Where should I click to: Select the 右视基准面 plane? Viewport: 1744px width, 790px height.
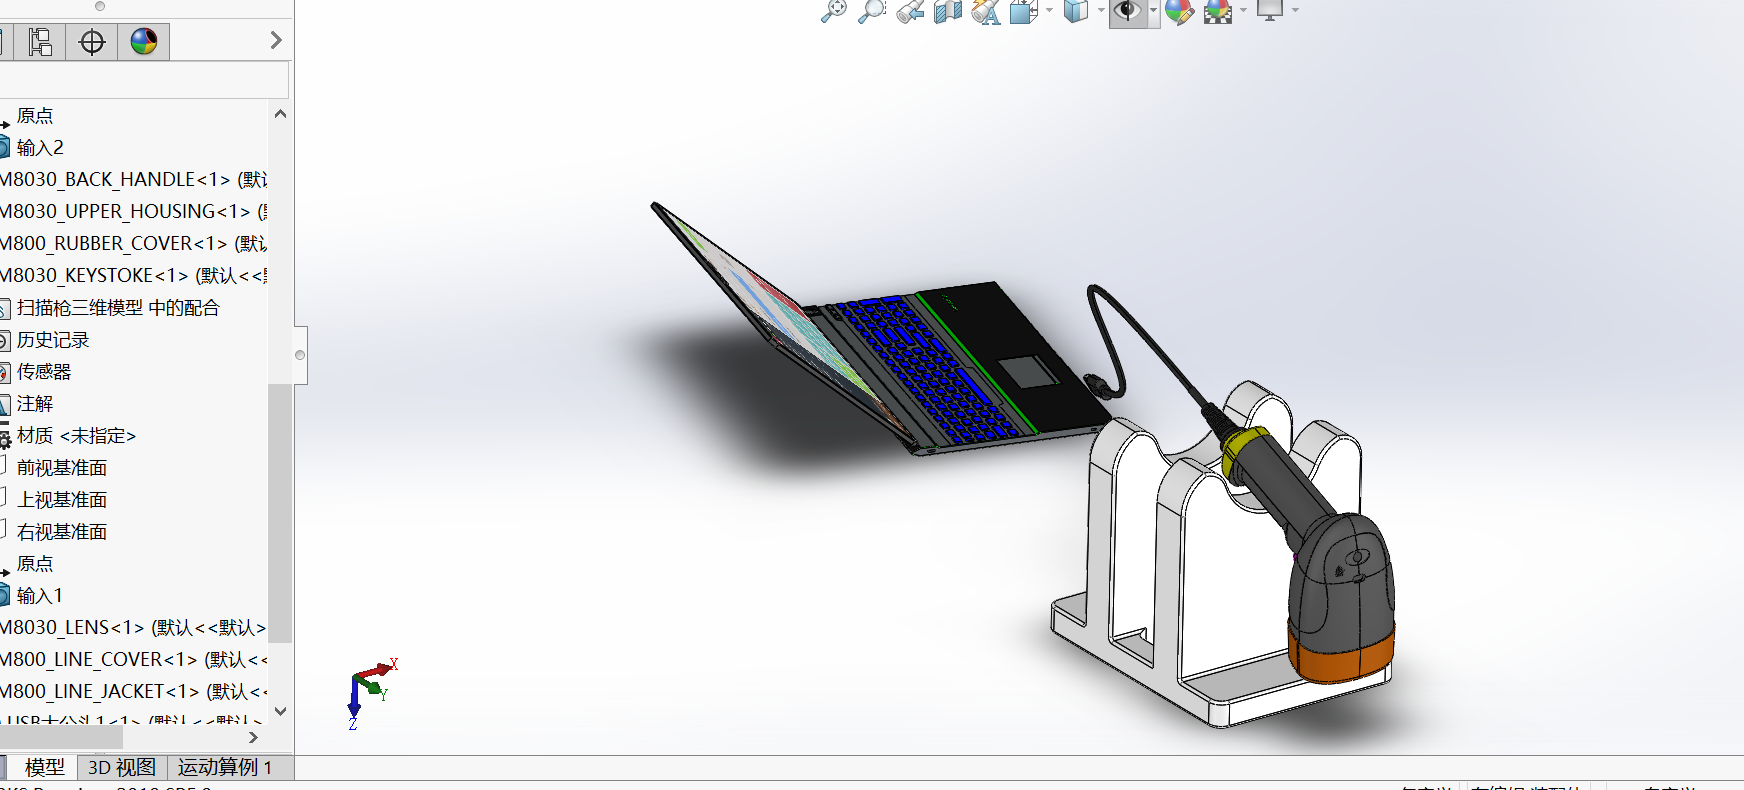point(62,532)
